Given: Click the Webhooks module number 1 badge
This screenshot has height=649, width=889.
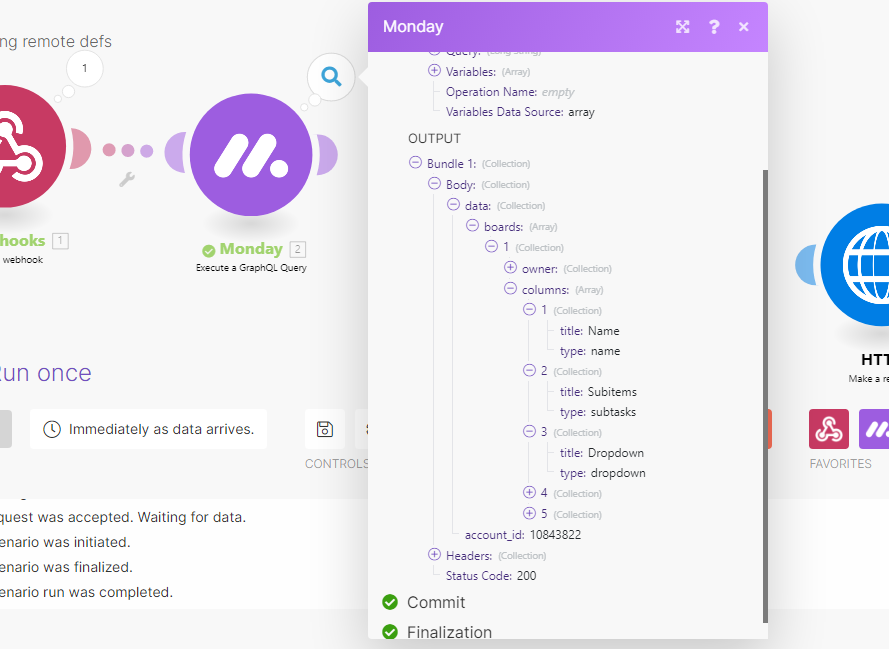Looking at the screenshot, I should click(x=60, y=241).
